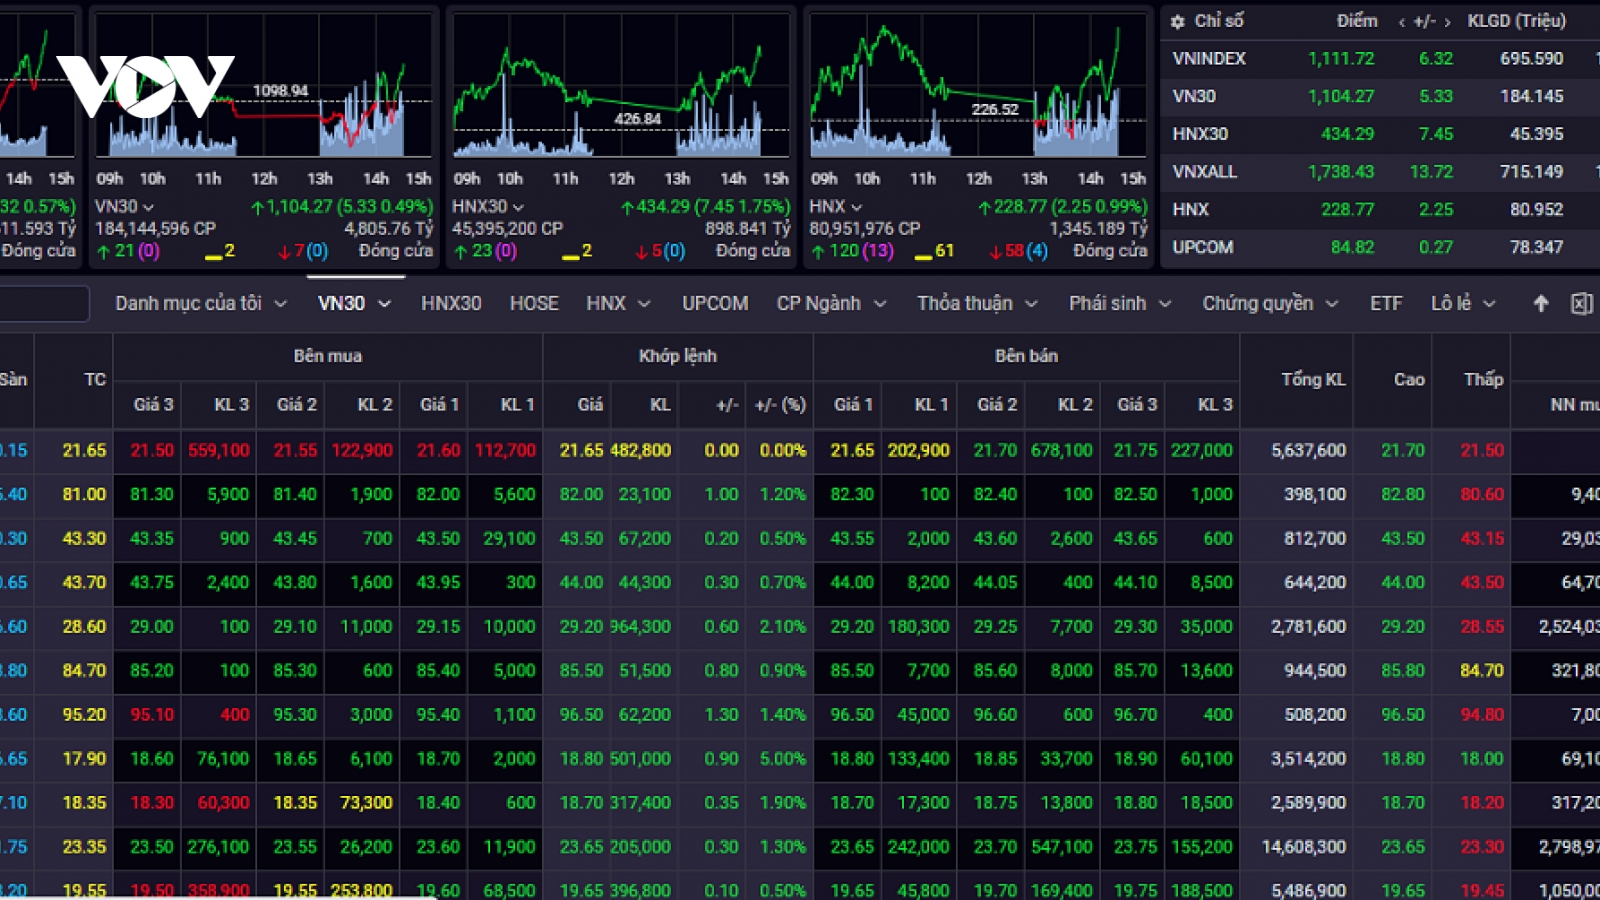This screenshot has width=1600, height=900.
Task: Open the VN30 index selector under the chart
Action: click(125, 206)
